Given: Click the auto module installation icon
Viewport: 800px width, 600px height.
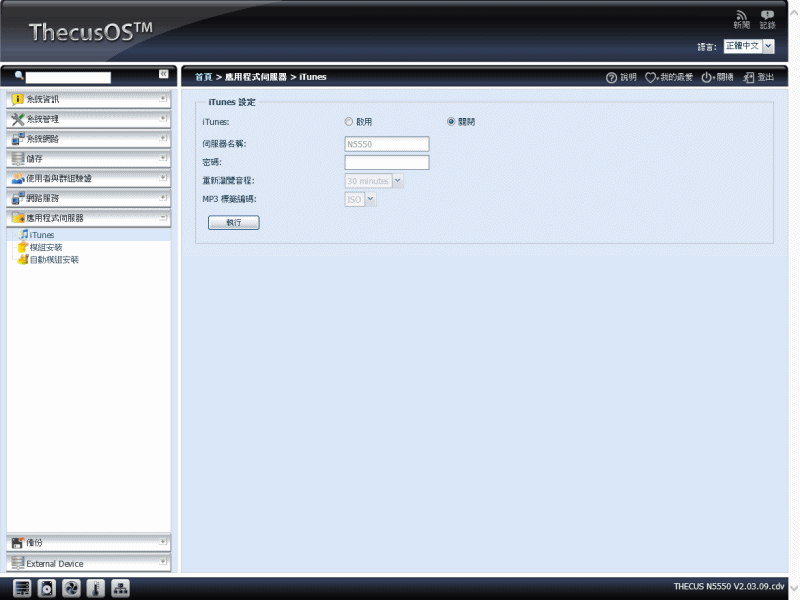Looking at the screenshot, I should (23, 260).
